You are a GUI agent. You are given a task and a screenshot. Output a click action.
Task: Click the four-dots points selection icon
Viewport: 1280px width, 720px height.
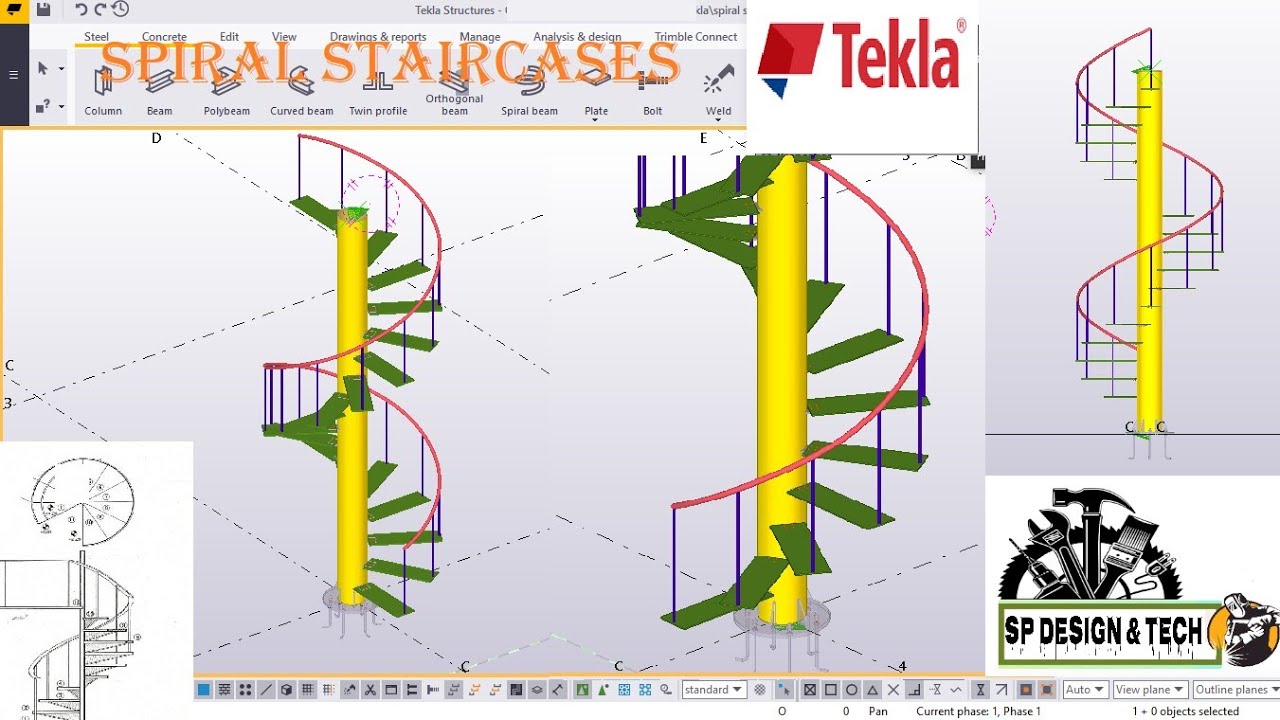pos(245,690)
